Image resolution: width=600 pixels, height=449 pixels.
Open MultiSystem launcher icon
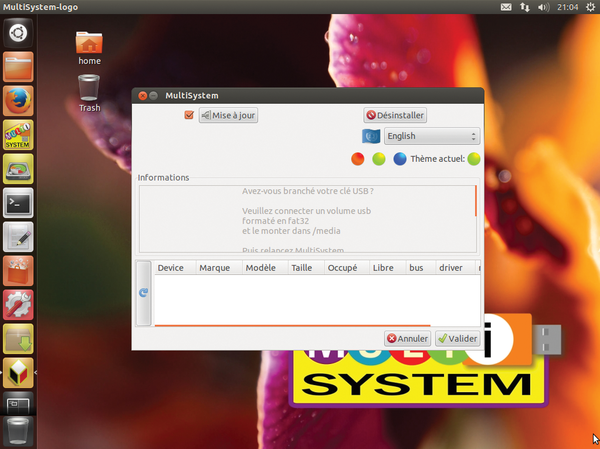pyautogui.click(x=18, y=135)
